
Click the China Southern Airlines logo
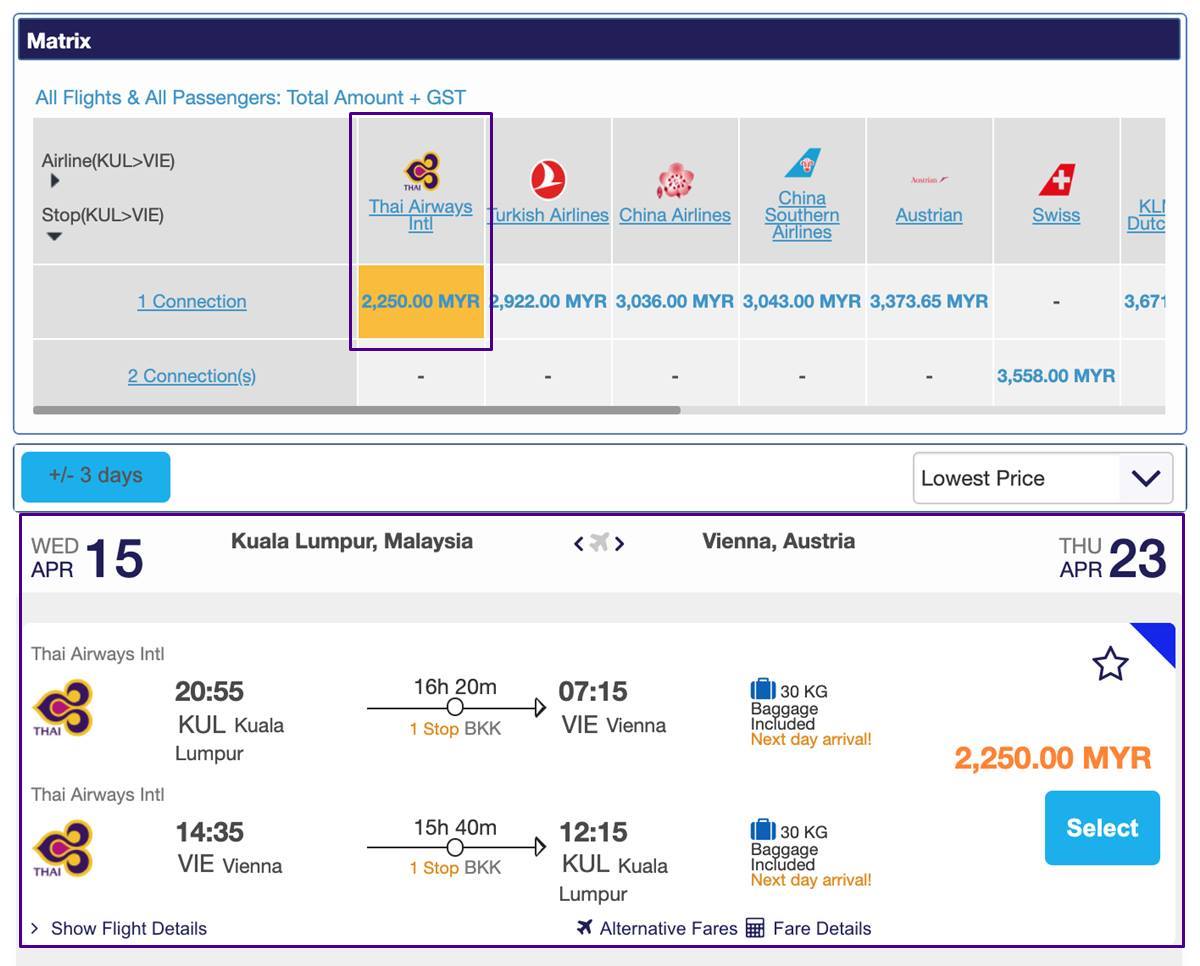[802, 163]
